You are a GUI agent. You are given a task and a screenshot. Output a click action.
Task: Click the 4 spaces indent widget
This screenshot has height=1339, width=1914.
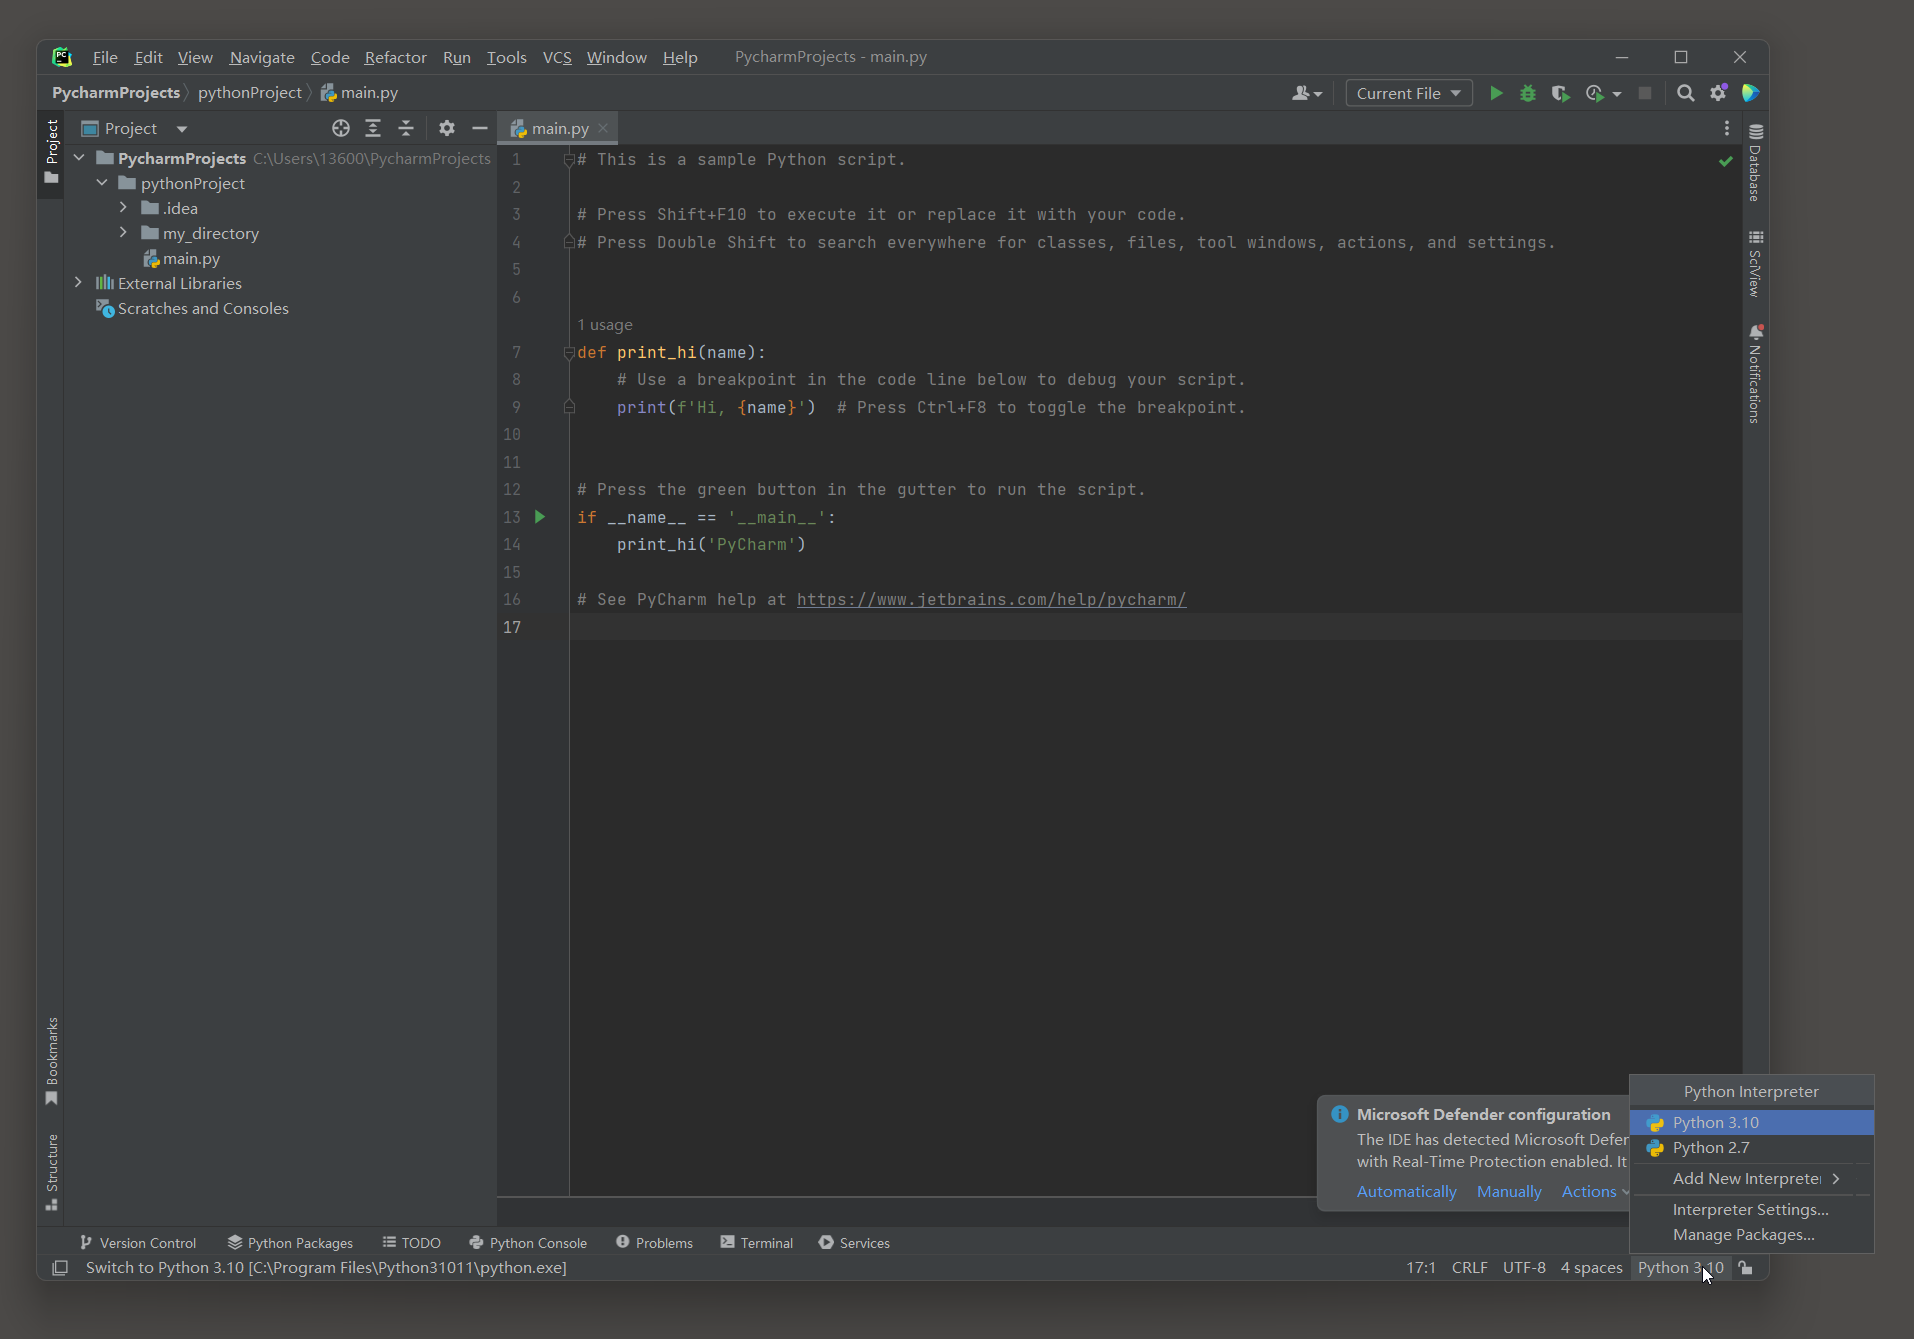click(x=1591, y=1268)
